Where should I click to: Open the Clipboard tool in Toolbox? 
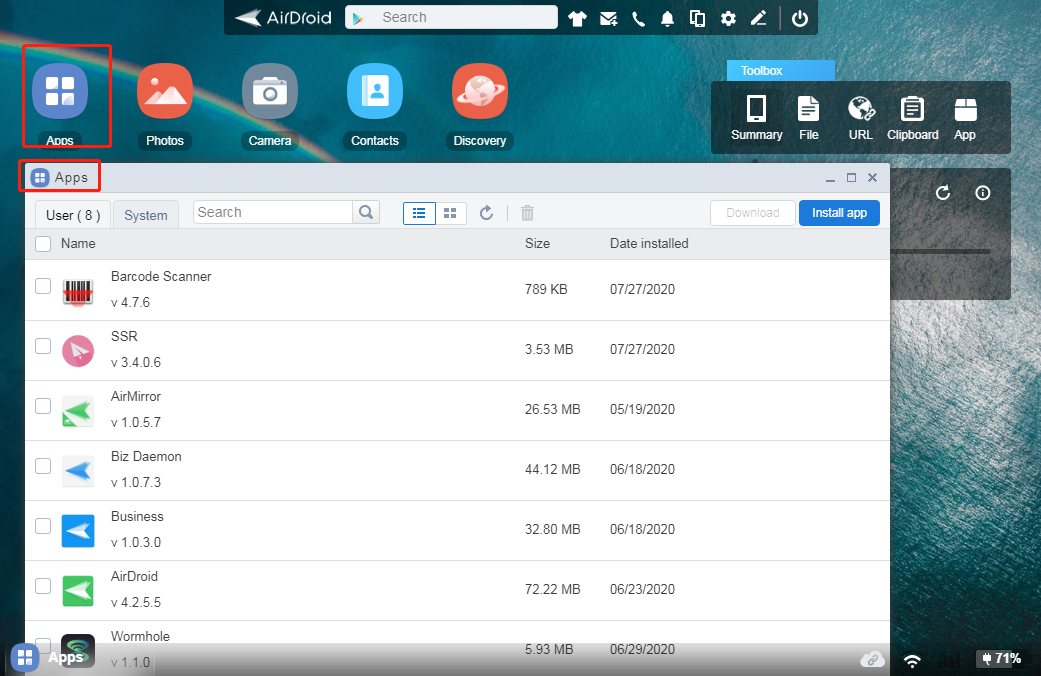click(912, 117)
